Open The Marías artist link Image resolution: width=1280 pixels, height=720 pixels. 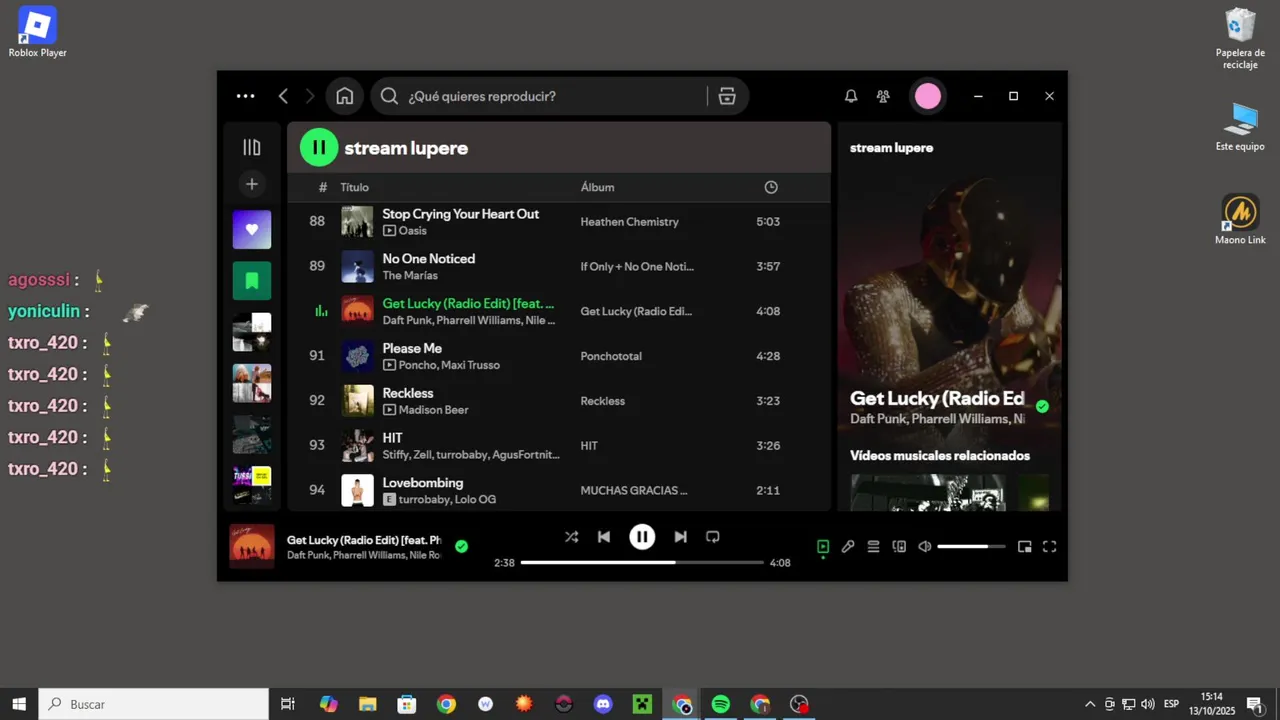point(410,276)
